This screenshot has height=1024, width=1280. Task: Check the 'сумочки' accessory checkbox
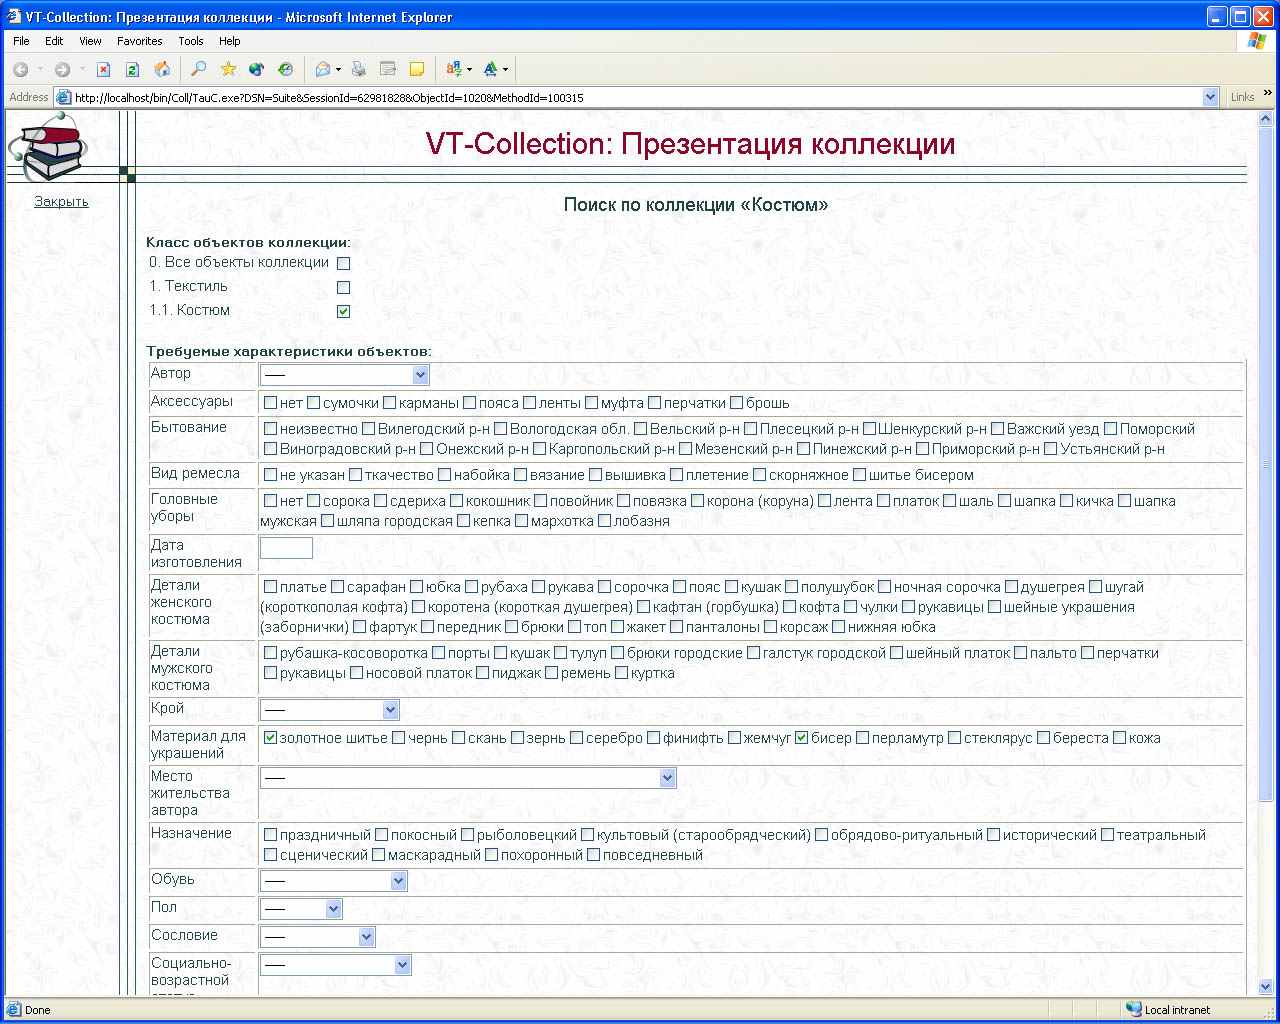click(x=313, y=403)
